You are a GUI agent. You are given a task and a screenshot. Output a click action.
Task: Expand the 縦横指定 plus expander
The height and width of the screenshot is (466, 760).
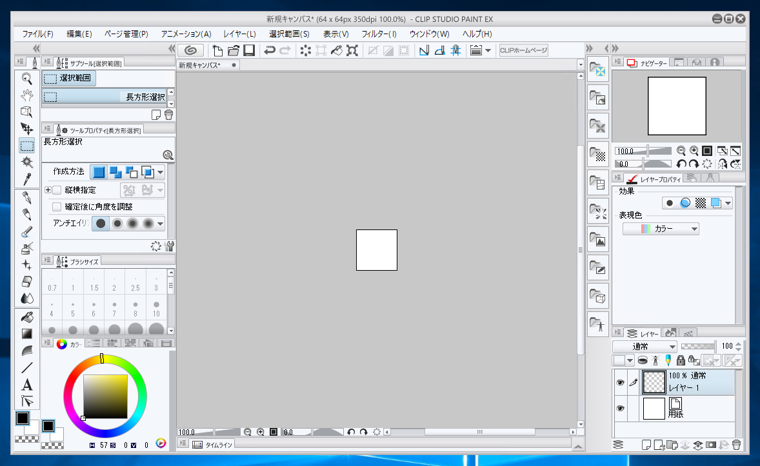click(48, 190)
